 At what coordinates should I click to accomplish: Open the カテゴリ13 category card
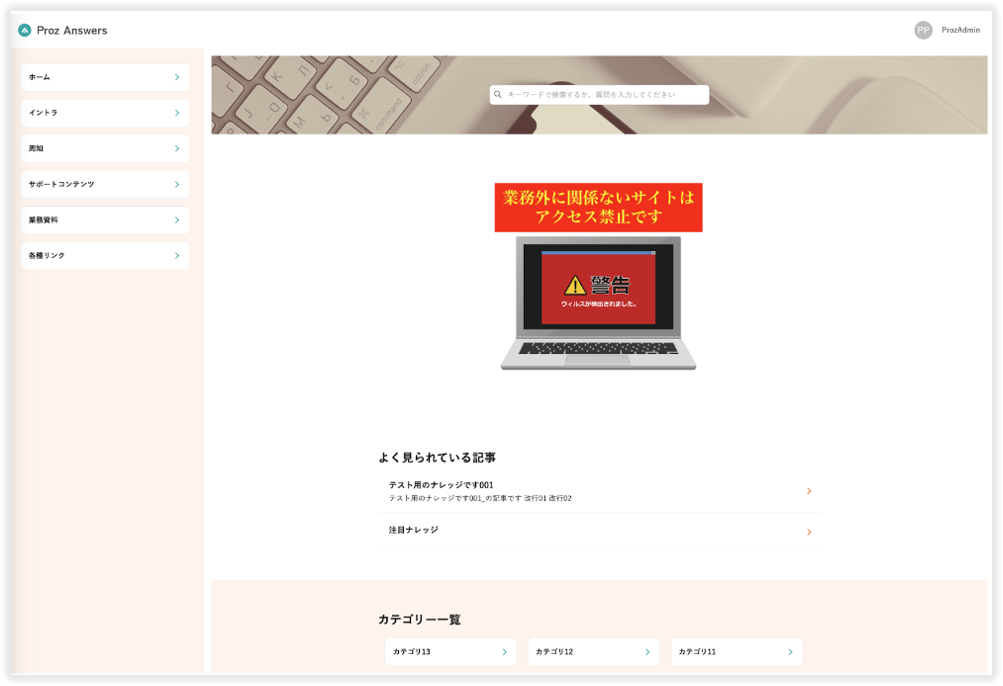(x=450, y=652)
